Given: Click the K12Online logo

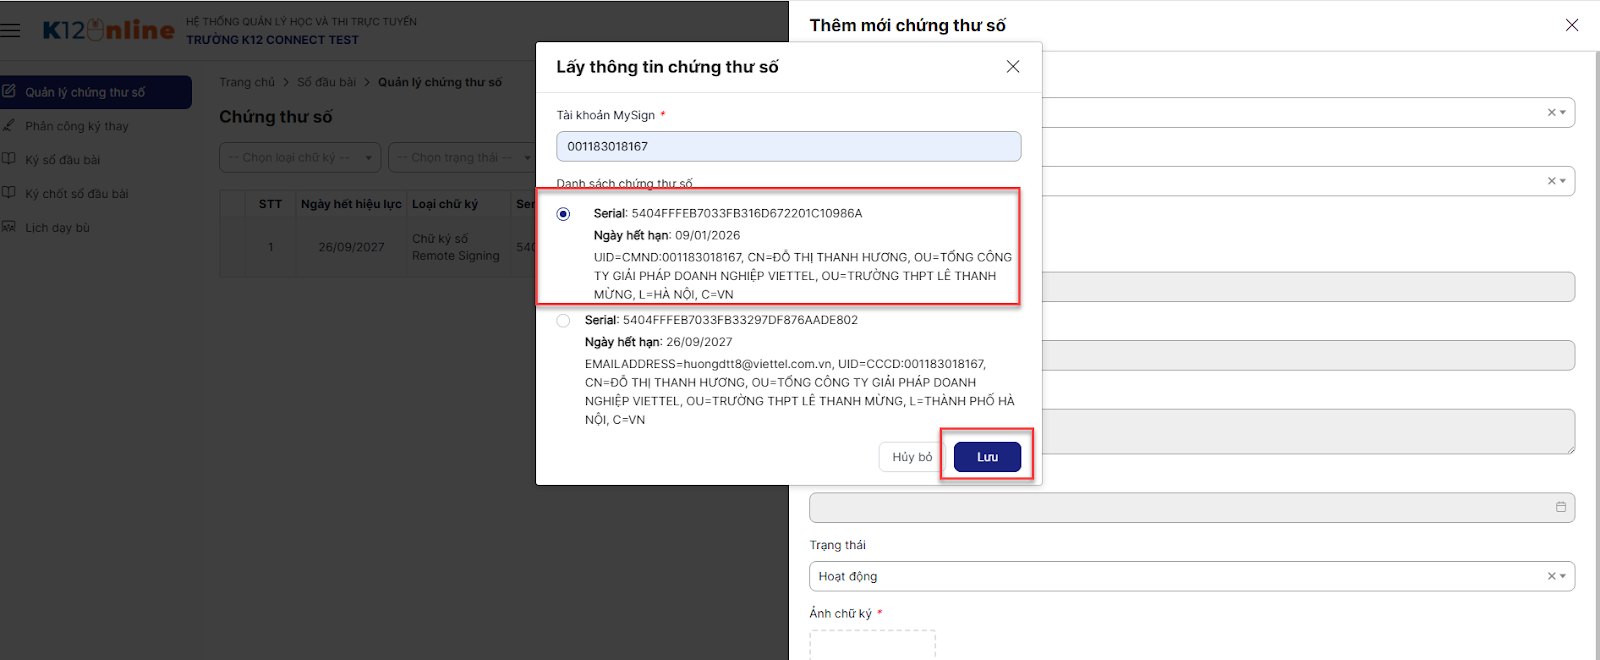Looking at the screenshot, I should 108,30.
